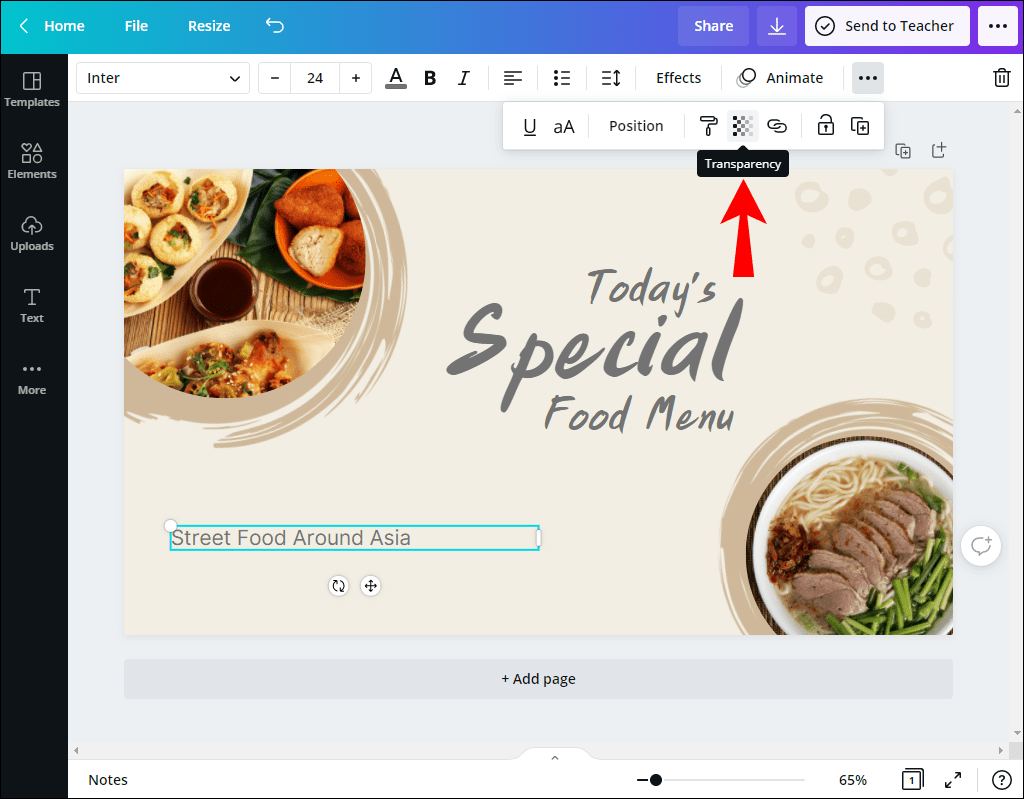
Task: Open the Resize menu
Action: tap(208, 25)
